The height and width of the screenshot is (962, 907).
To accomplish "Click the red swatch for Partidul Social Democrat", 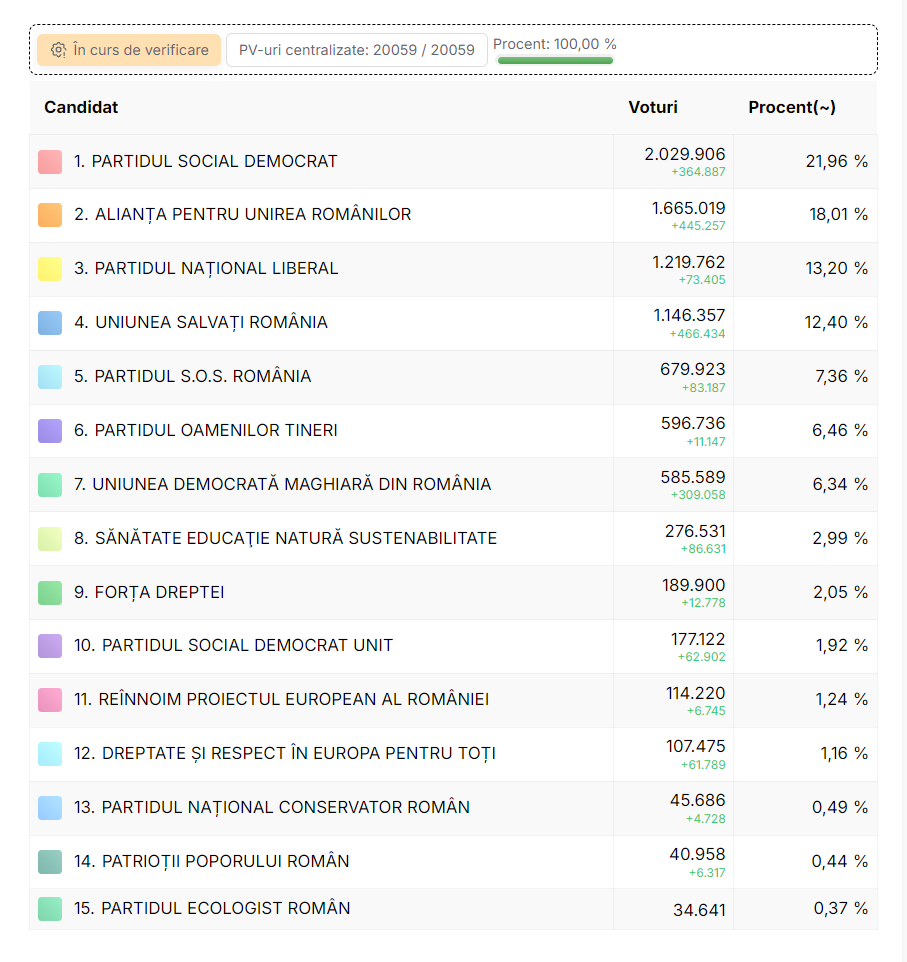I will point(50,161).
